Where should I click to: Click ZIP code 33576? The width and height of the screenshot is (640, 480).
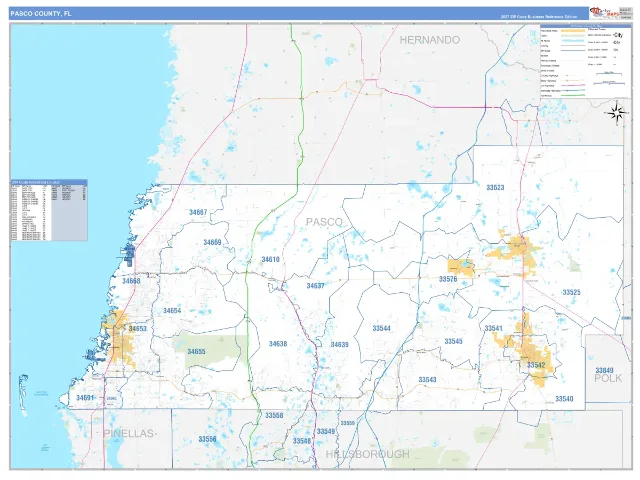[448, 279]
